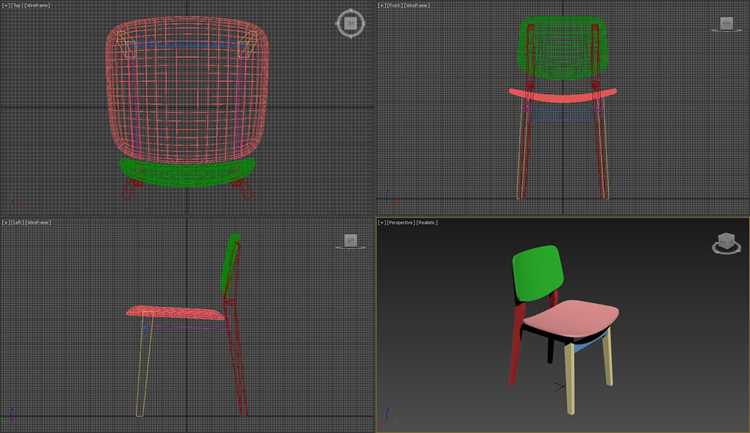Image resolution: width=750 pixels, height=433 pixels.
Task: Select pink seat in Left viewport
Action: [x=176, y=312]
